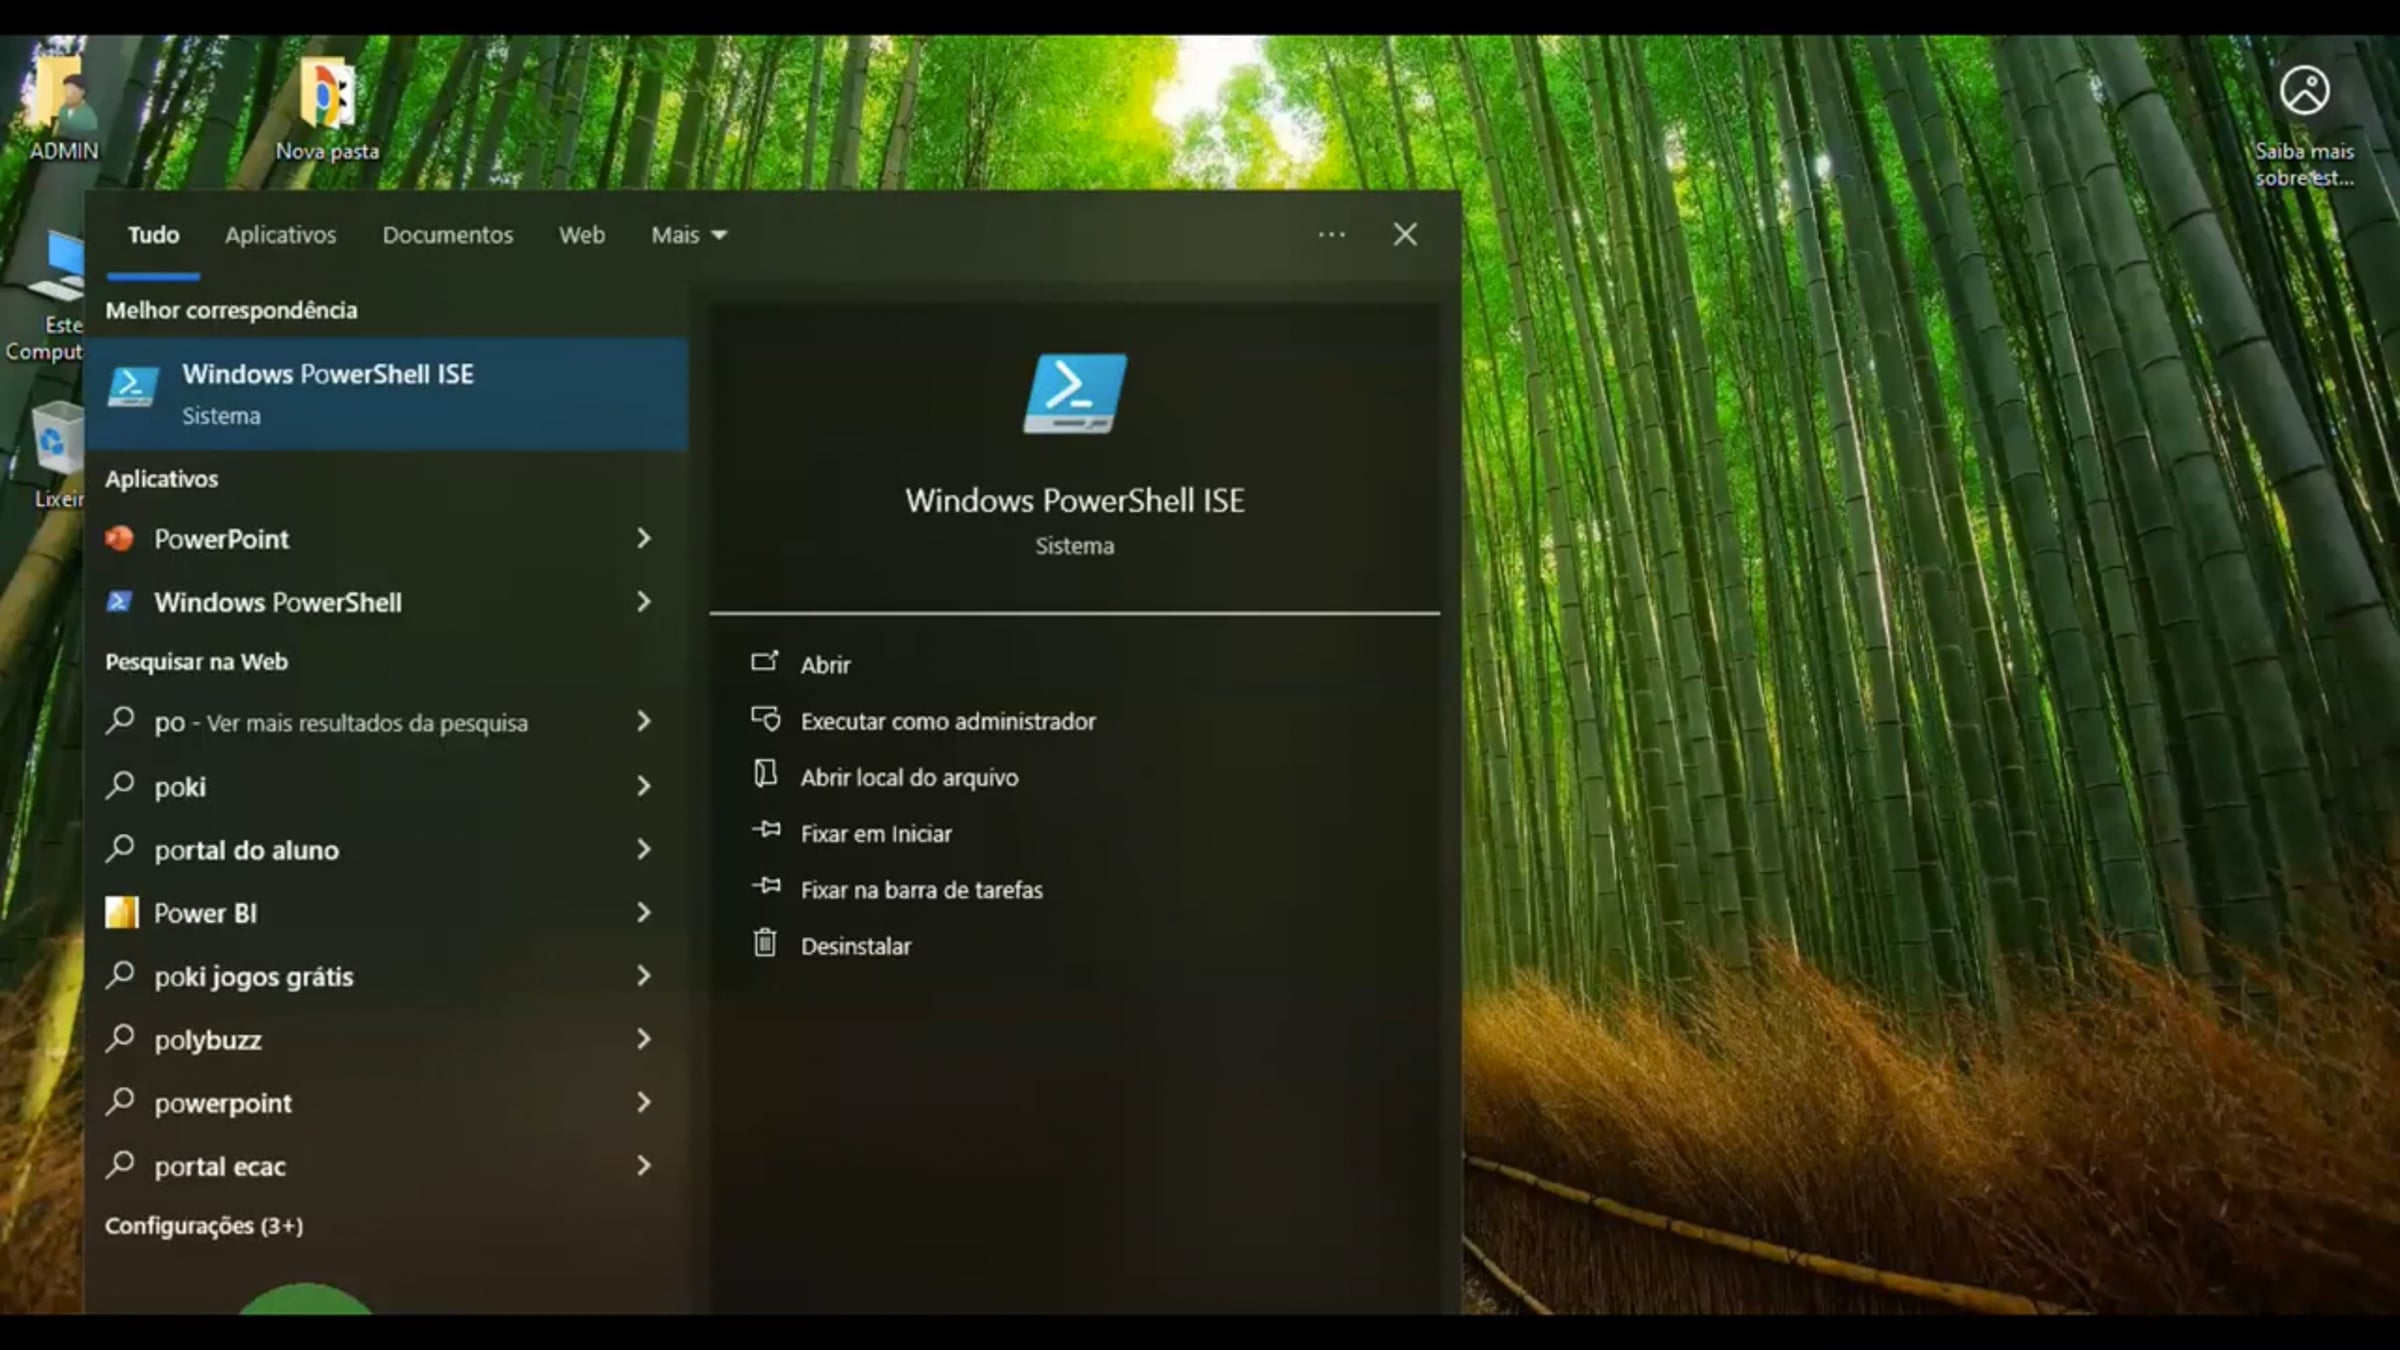Toggle Fixar em Iniciar

(875, 833)
